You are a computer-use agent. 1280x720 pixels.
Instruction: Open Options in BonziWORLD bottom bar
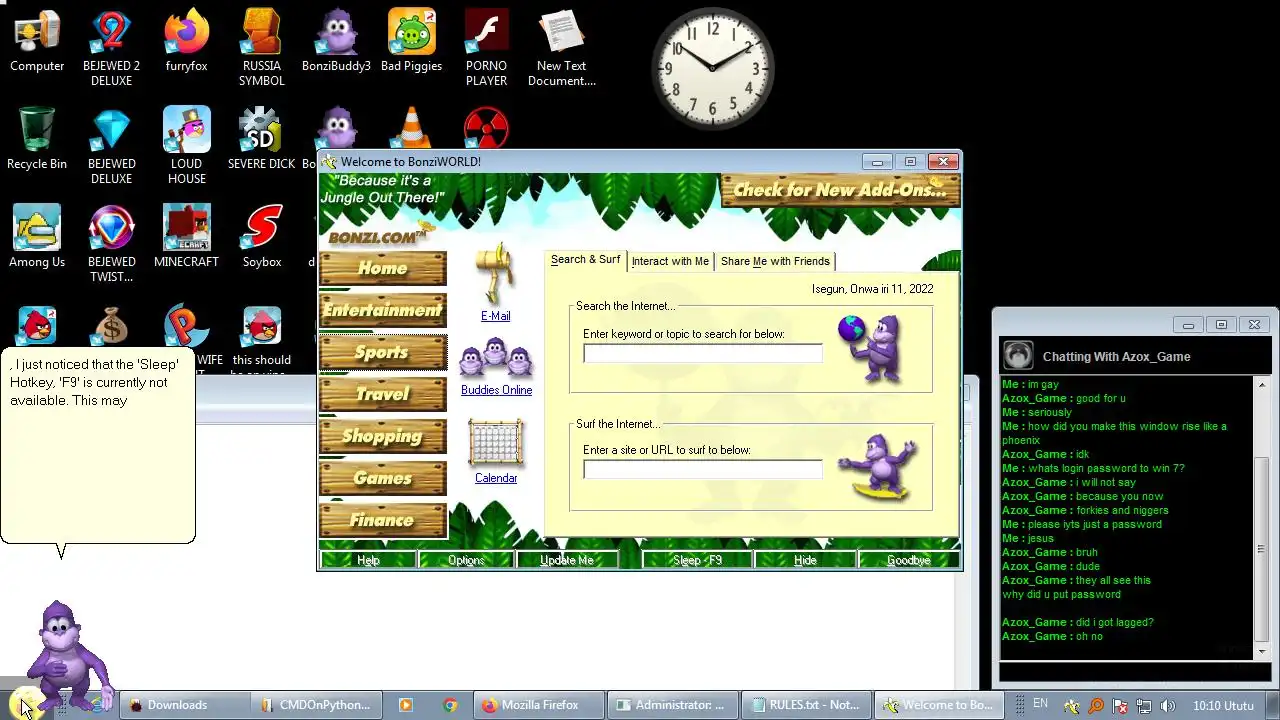coord(466,560)
